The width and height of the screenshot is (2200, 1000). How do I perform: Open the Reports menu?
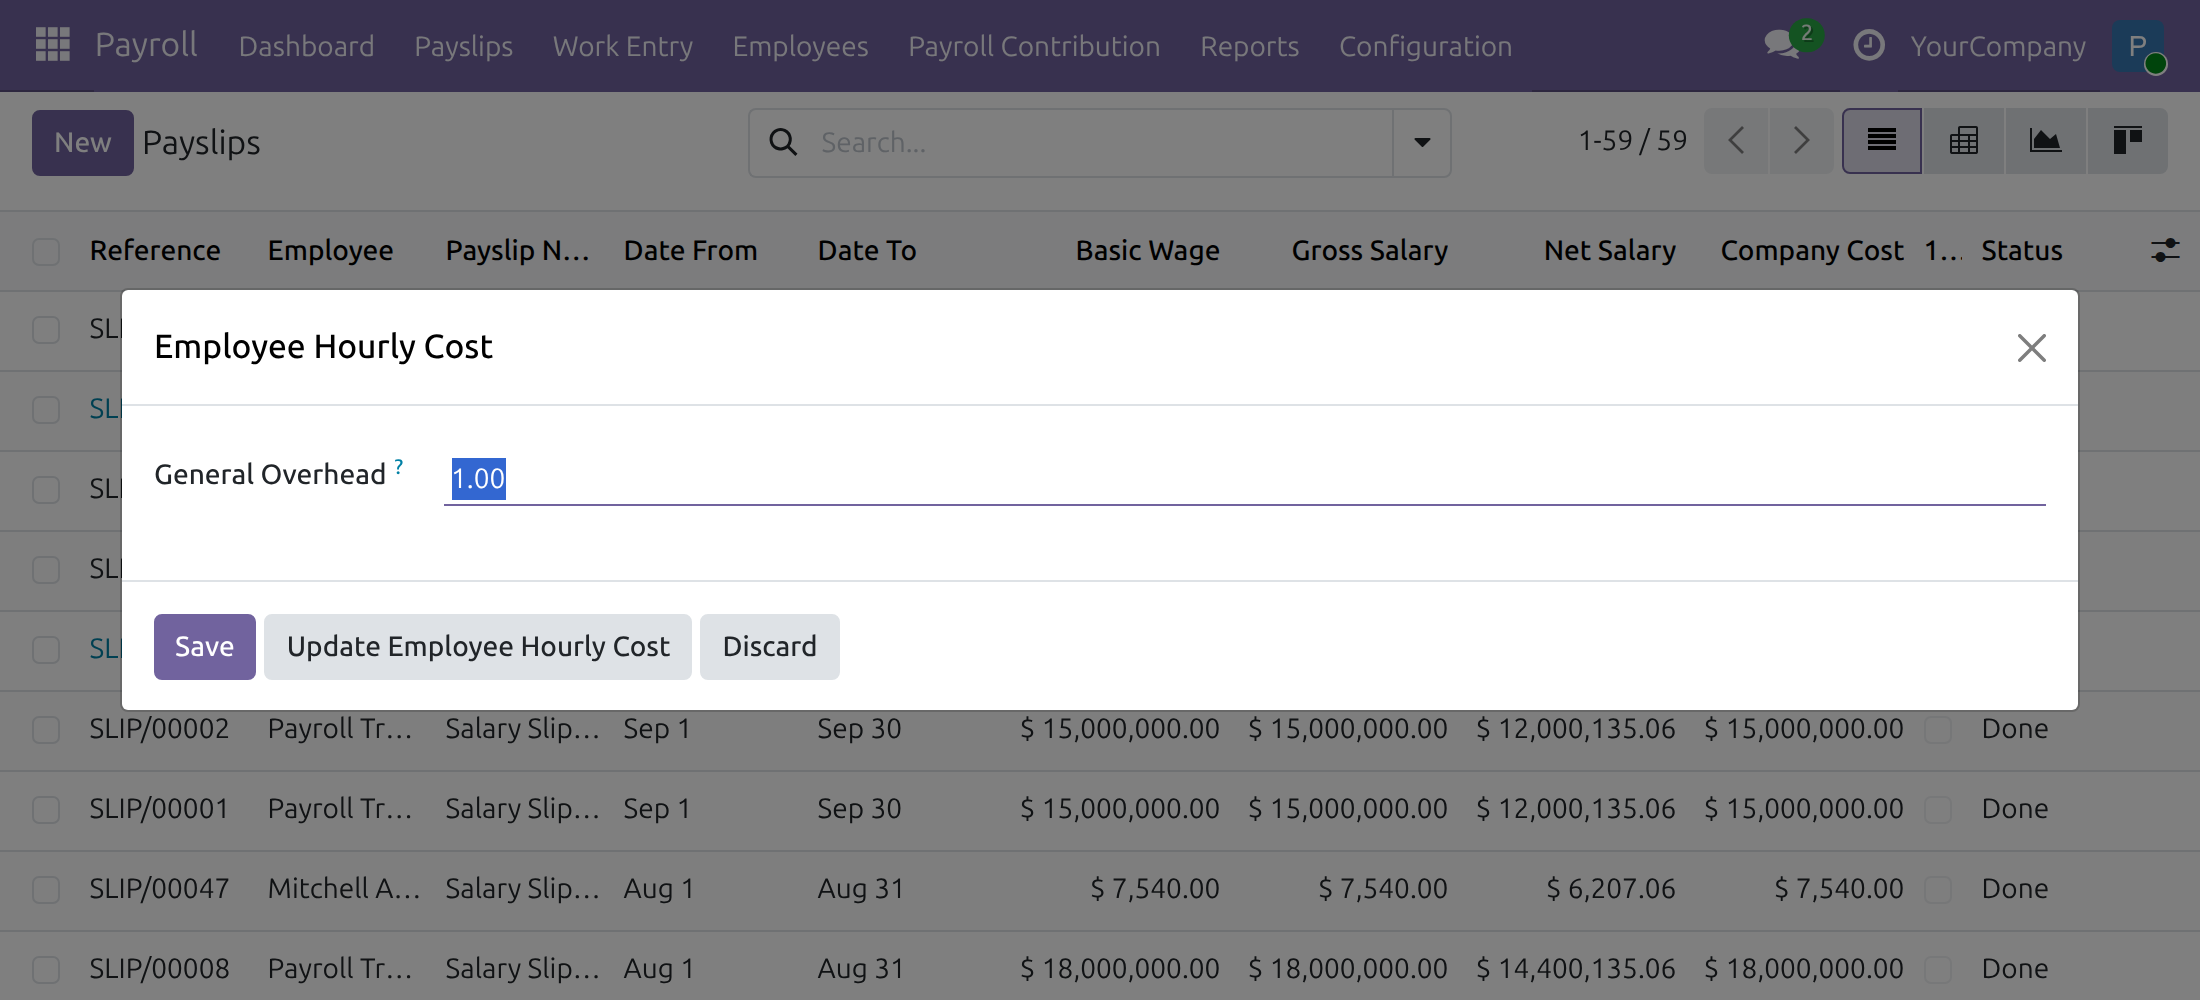pos(1249,46)
